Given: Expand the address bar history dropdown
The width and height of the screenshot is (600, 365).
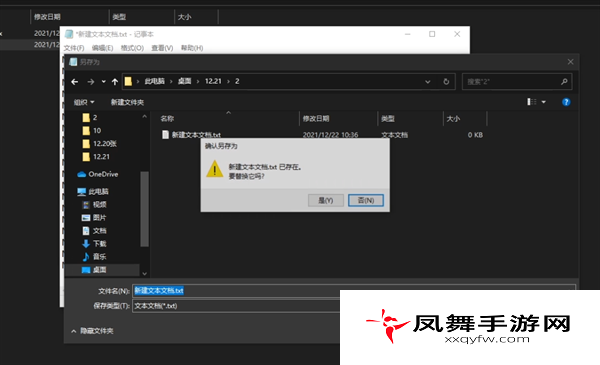Looking at the screenshot, I should [x=427, y=81].
